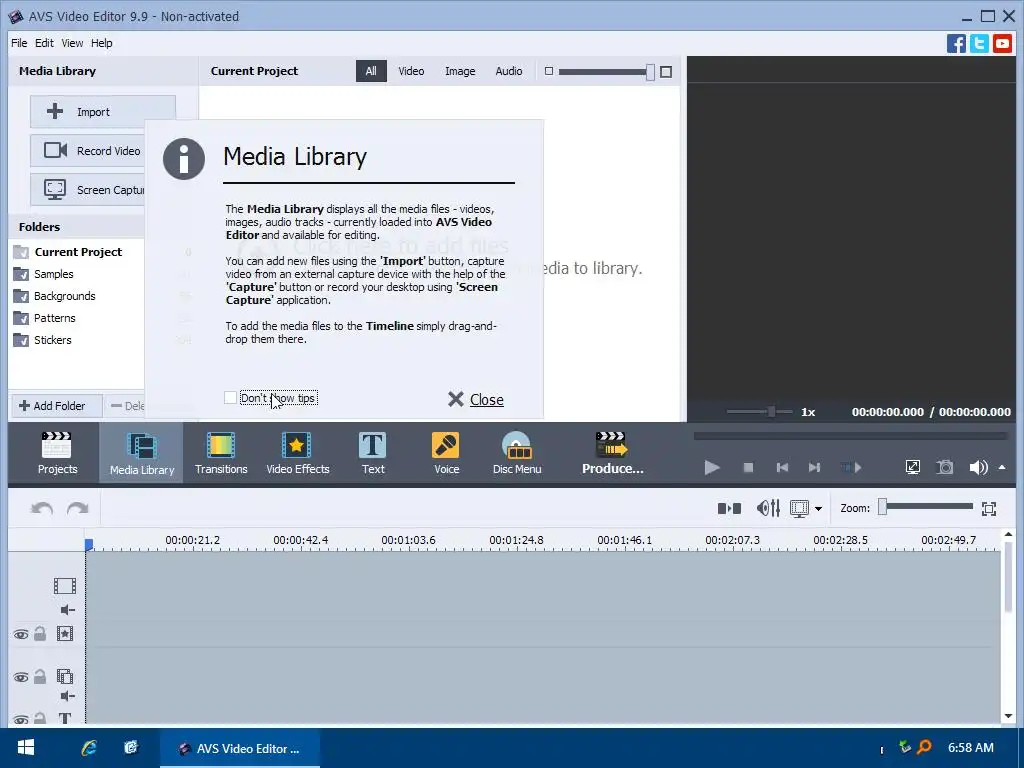Image resolution: width=1024 pixels, height=768 pixels.
Task: Open Windows Start menu
Action: point(25,747)
